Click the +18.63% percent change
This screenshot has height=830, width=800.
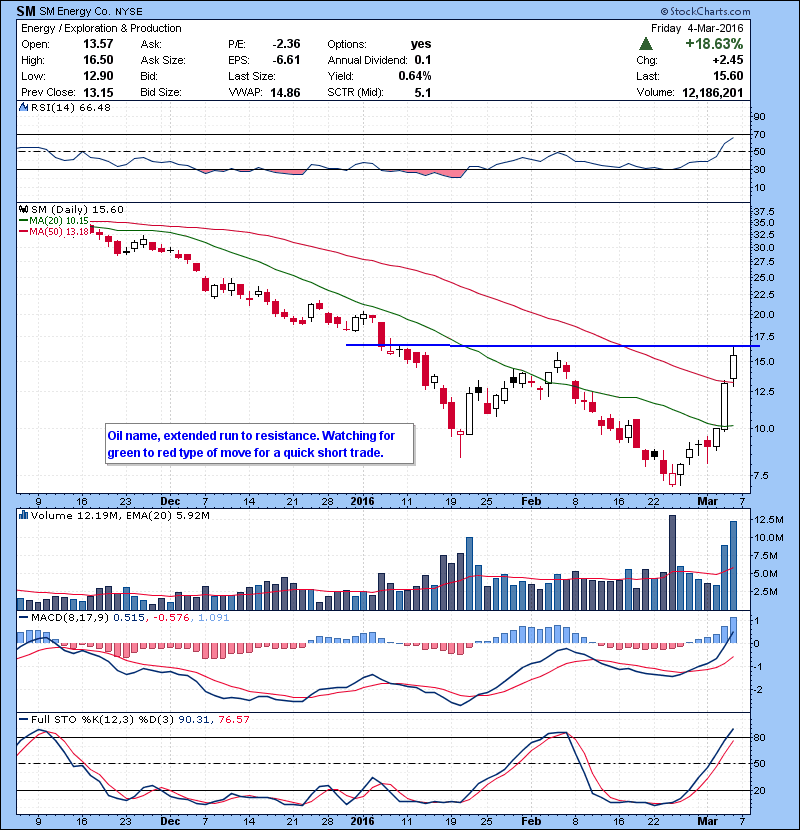714,43
